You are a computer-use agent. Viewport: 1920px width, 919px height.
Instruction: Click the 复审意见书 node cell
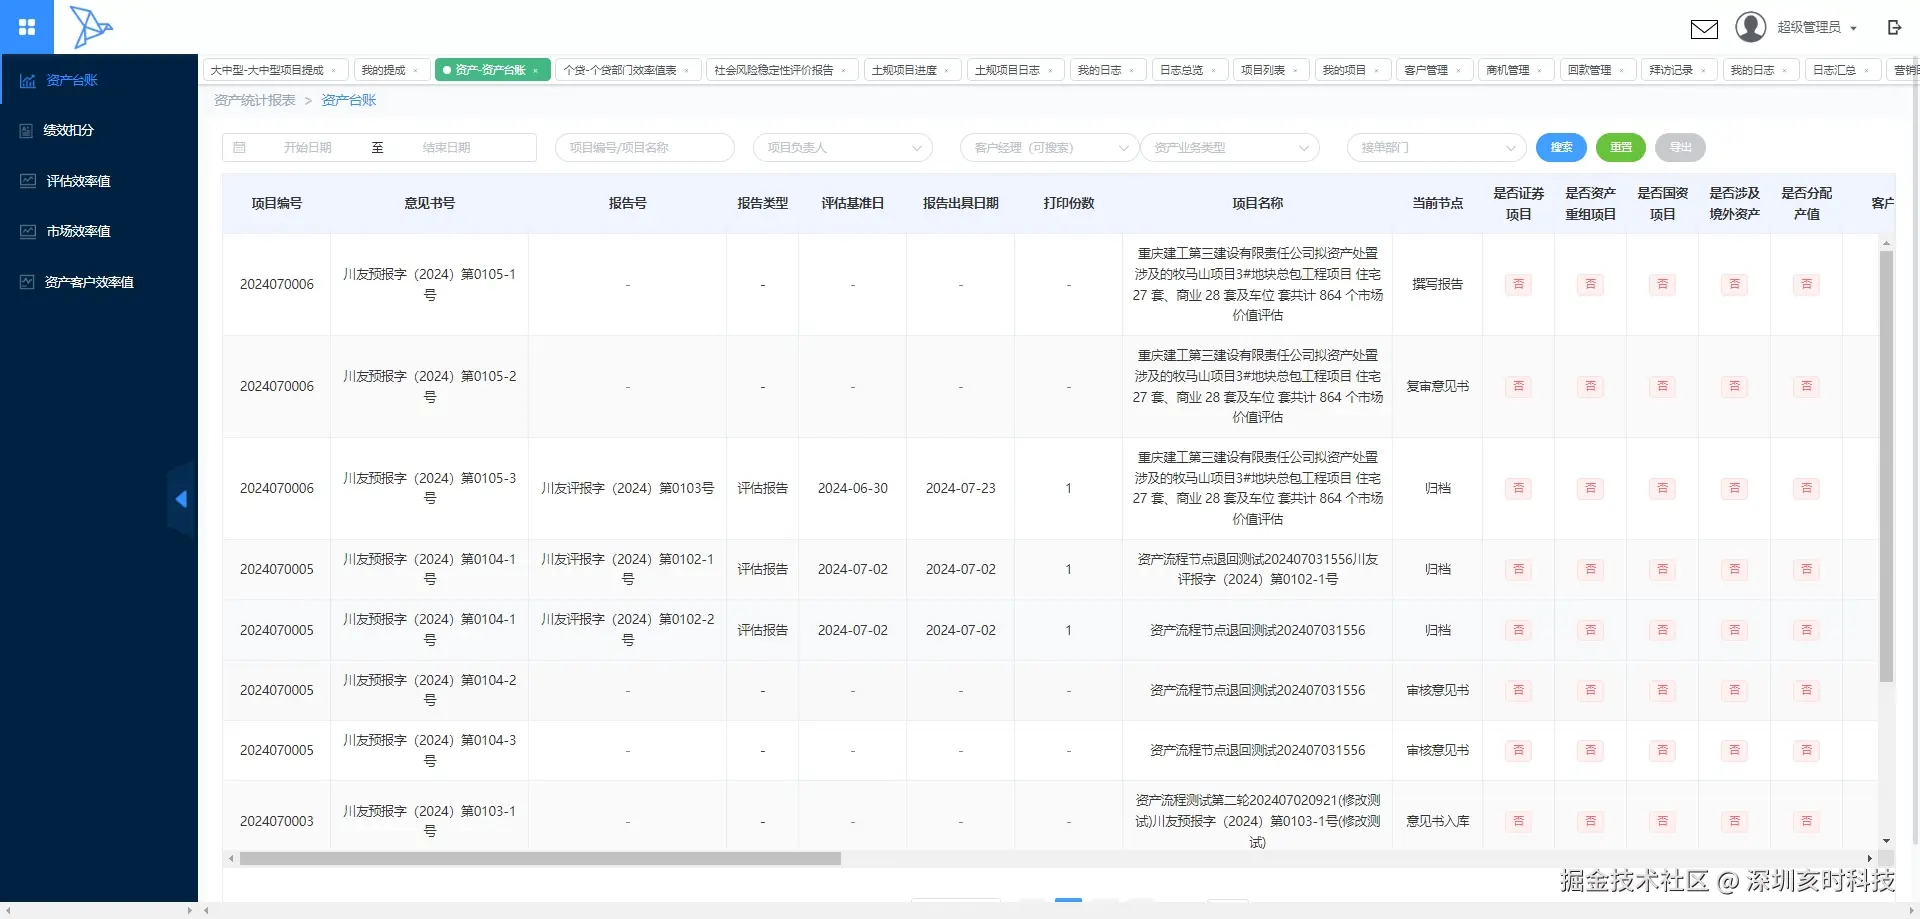(1437, 386)
